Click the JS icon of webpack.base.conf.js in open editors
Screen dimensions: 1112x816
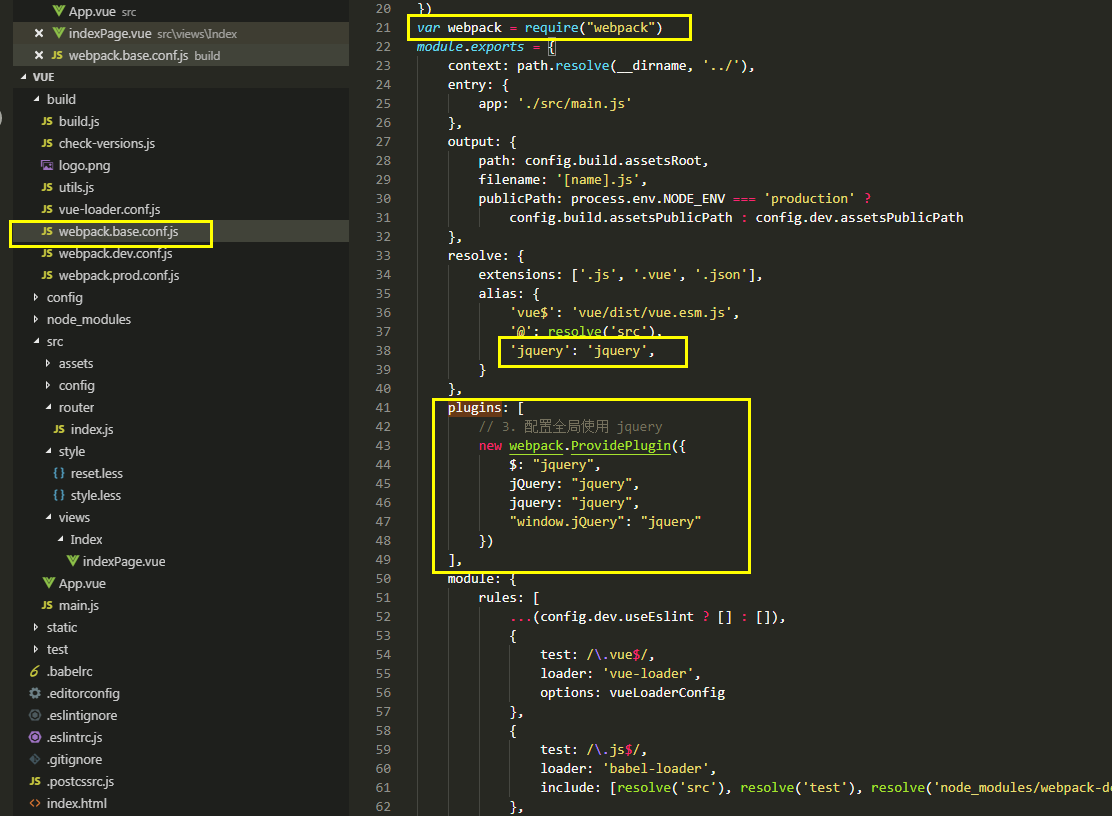point(57,55)
